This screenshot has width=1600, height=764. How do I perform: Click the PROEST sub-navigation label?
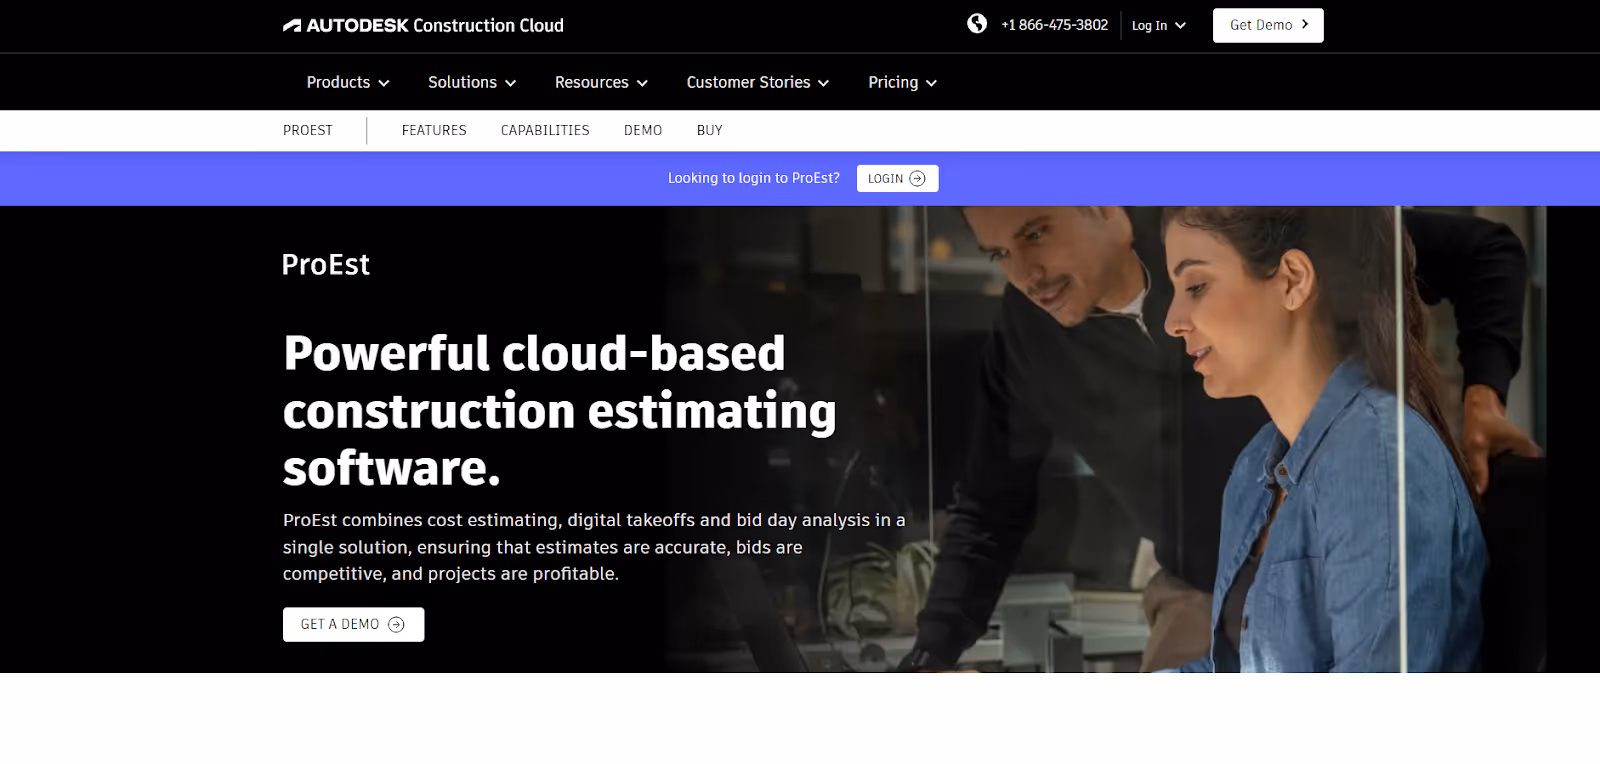click(x=308, y=130)
